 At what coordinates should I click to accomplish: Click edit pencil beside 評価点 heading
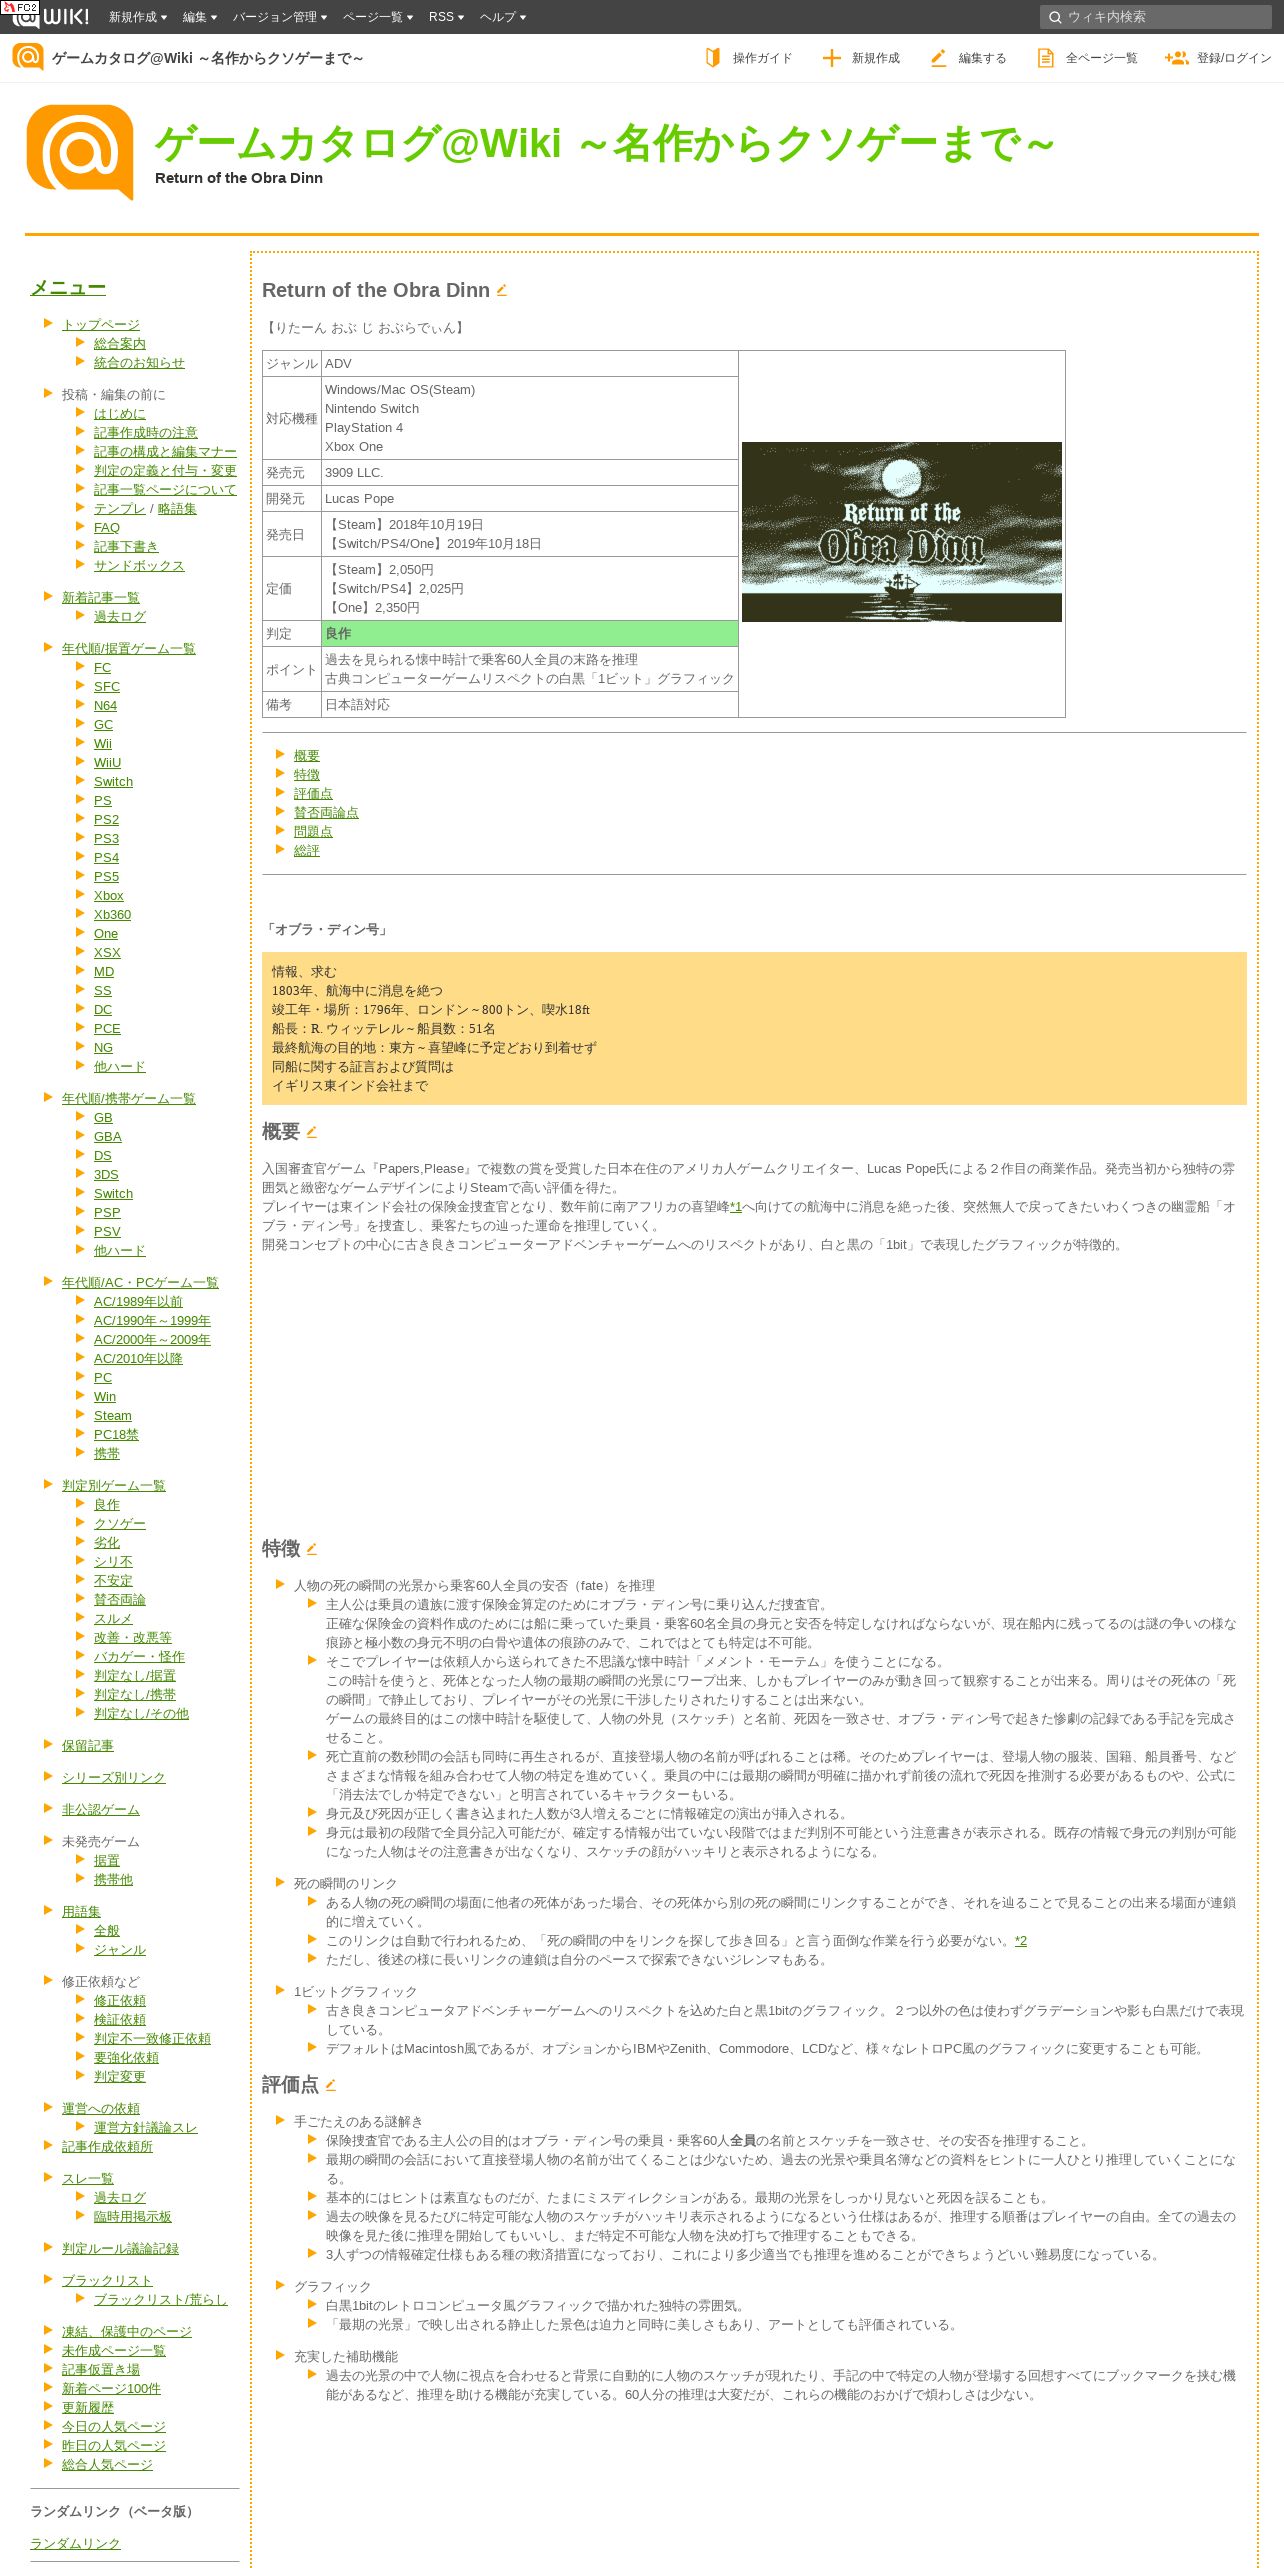pyautogui.click(x=330, y=2085)
